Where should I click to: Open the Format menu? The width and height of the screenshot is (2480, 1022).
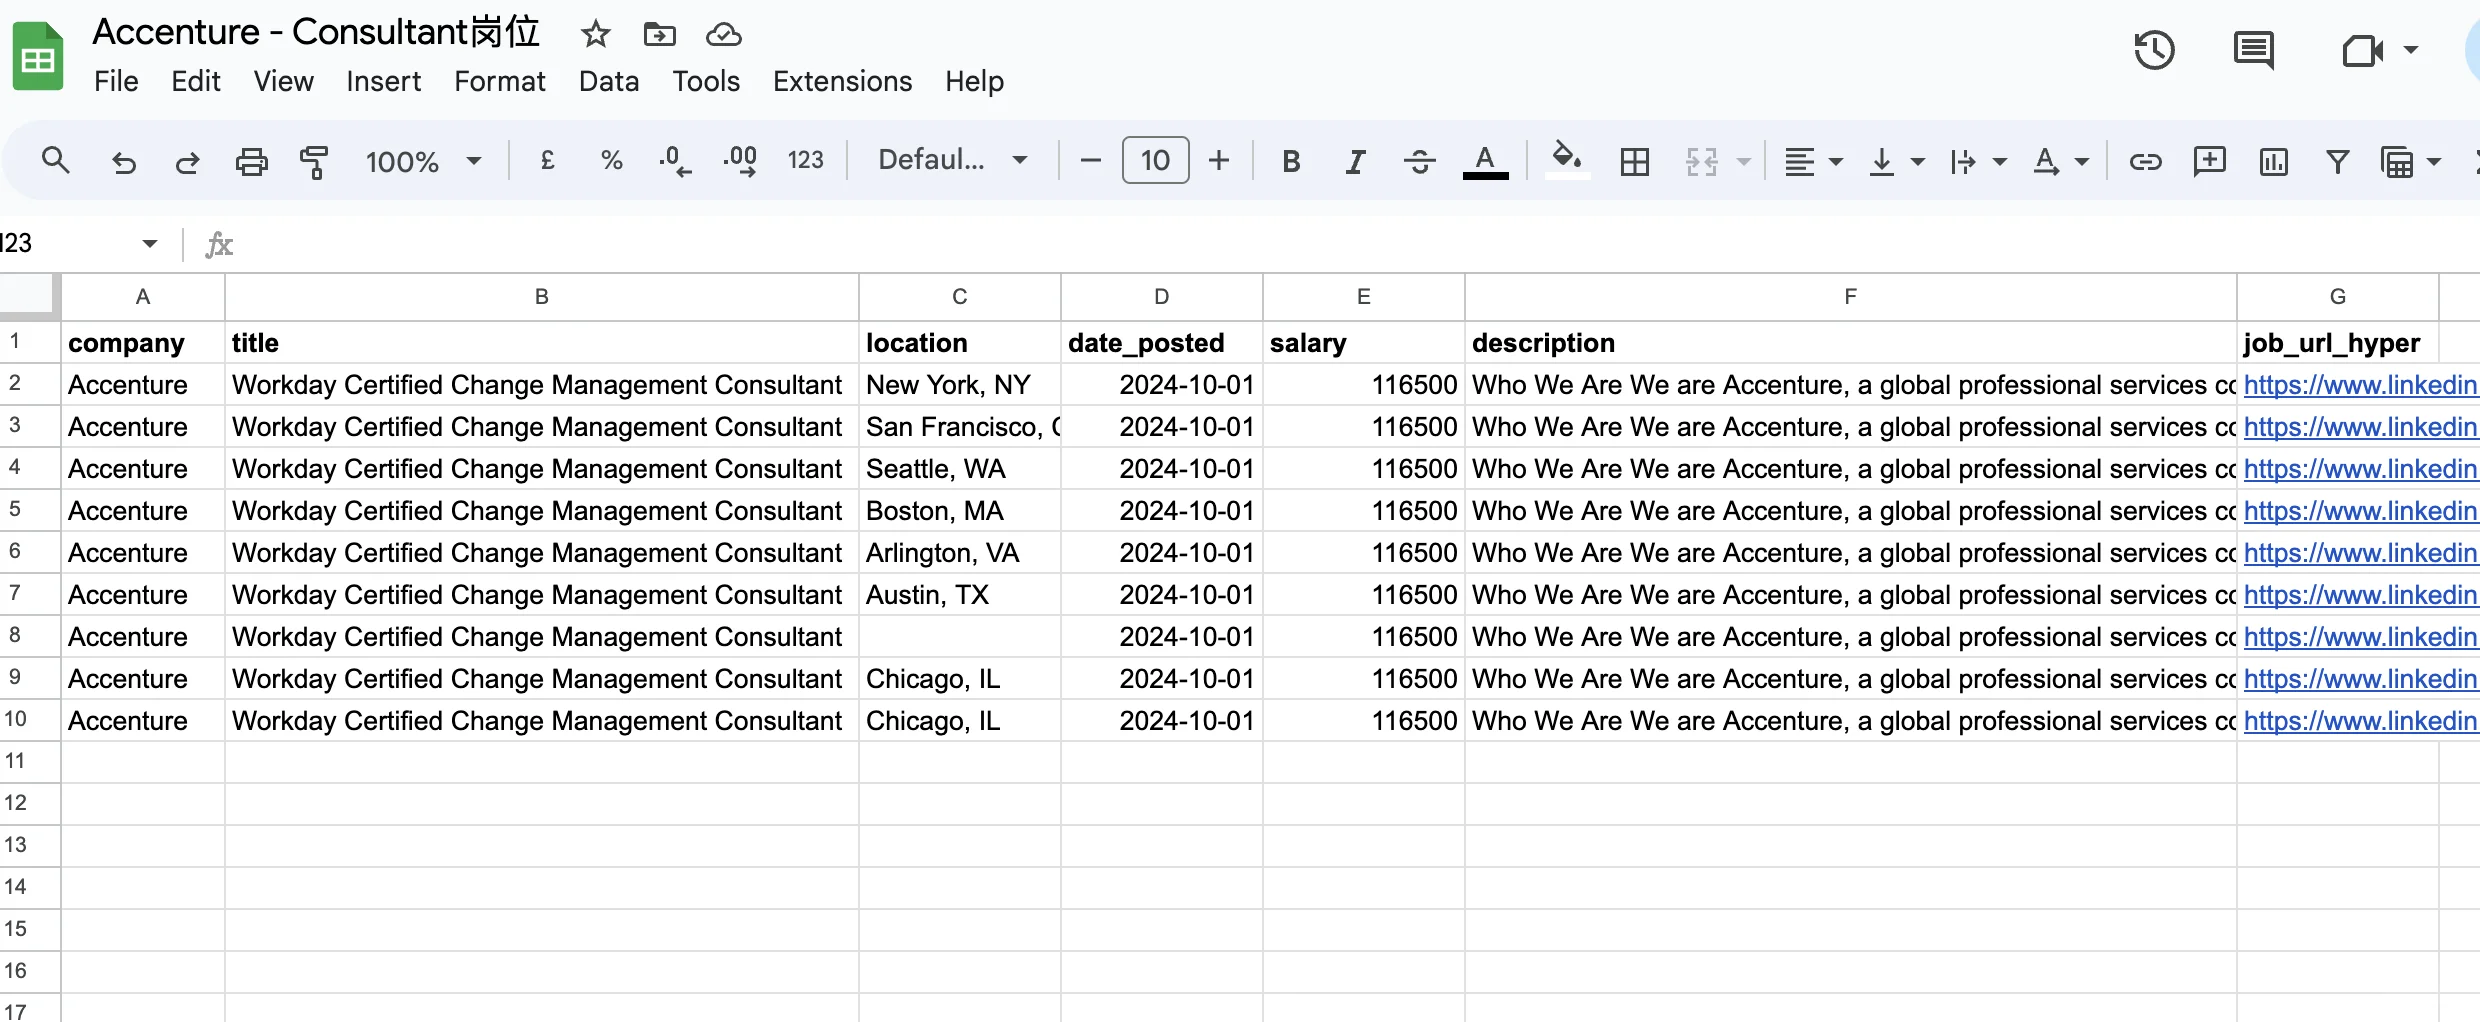[500, 81]
